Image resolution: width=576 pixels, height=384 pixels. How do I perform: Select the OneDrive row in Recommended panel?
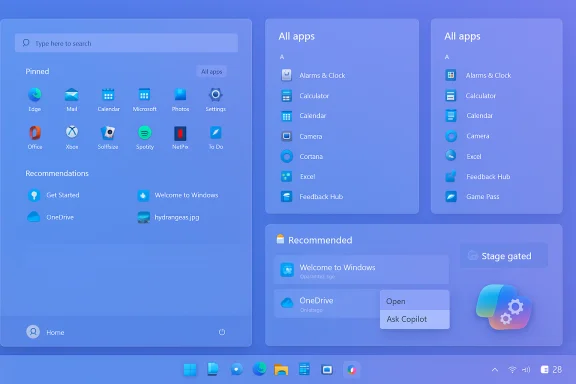327,304
